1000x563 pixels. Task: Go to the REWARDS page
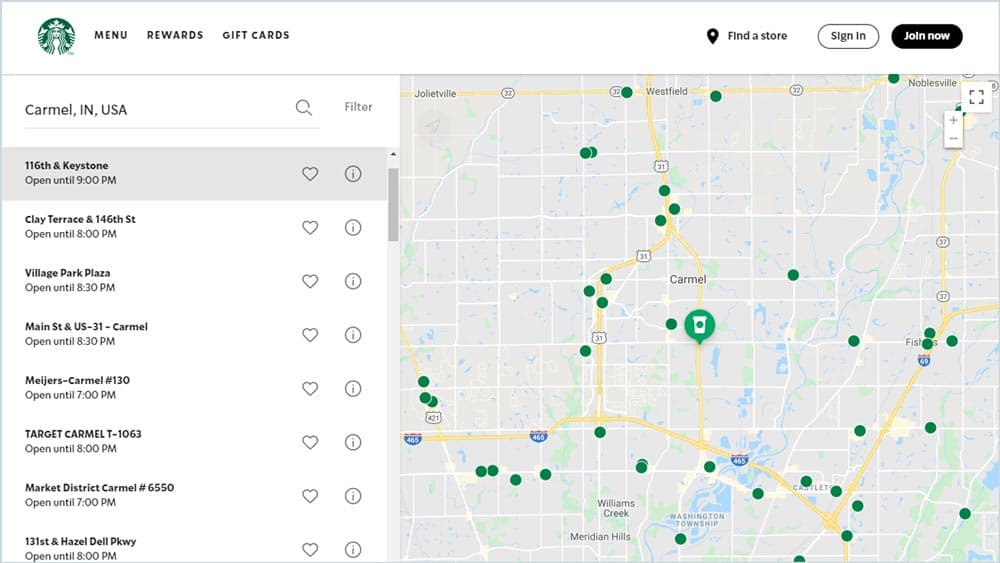coord(175,35)
